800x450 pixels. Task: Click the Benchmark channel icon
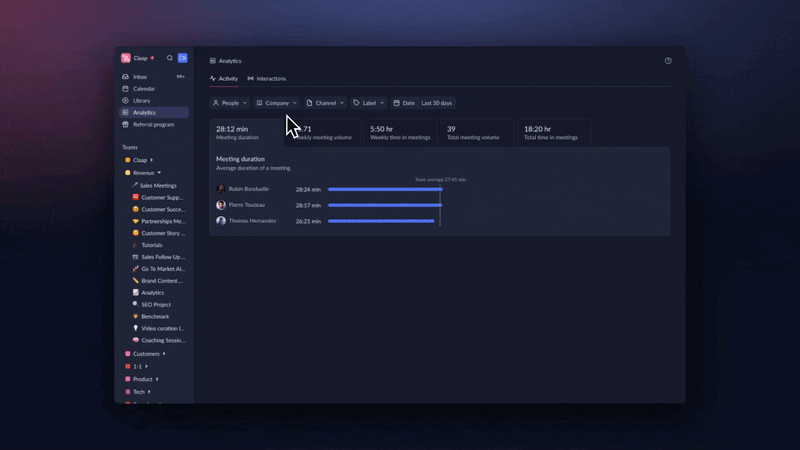tap(135, 316)
